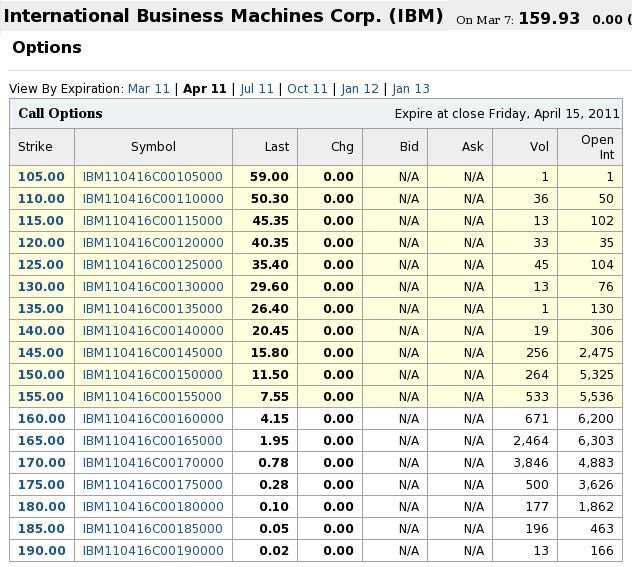Open the Jan 12 expiration link
The height and width of the screenshot is (567, 632).
360,89
